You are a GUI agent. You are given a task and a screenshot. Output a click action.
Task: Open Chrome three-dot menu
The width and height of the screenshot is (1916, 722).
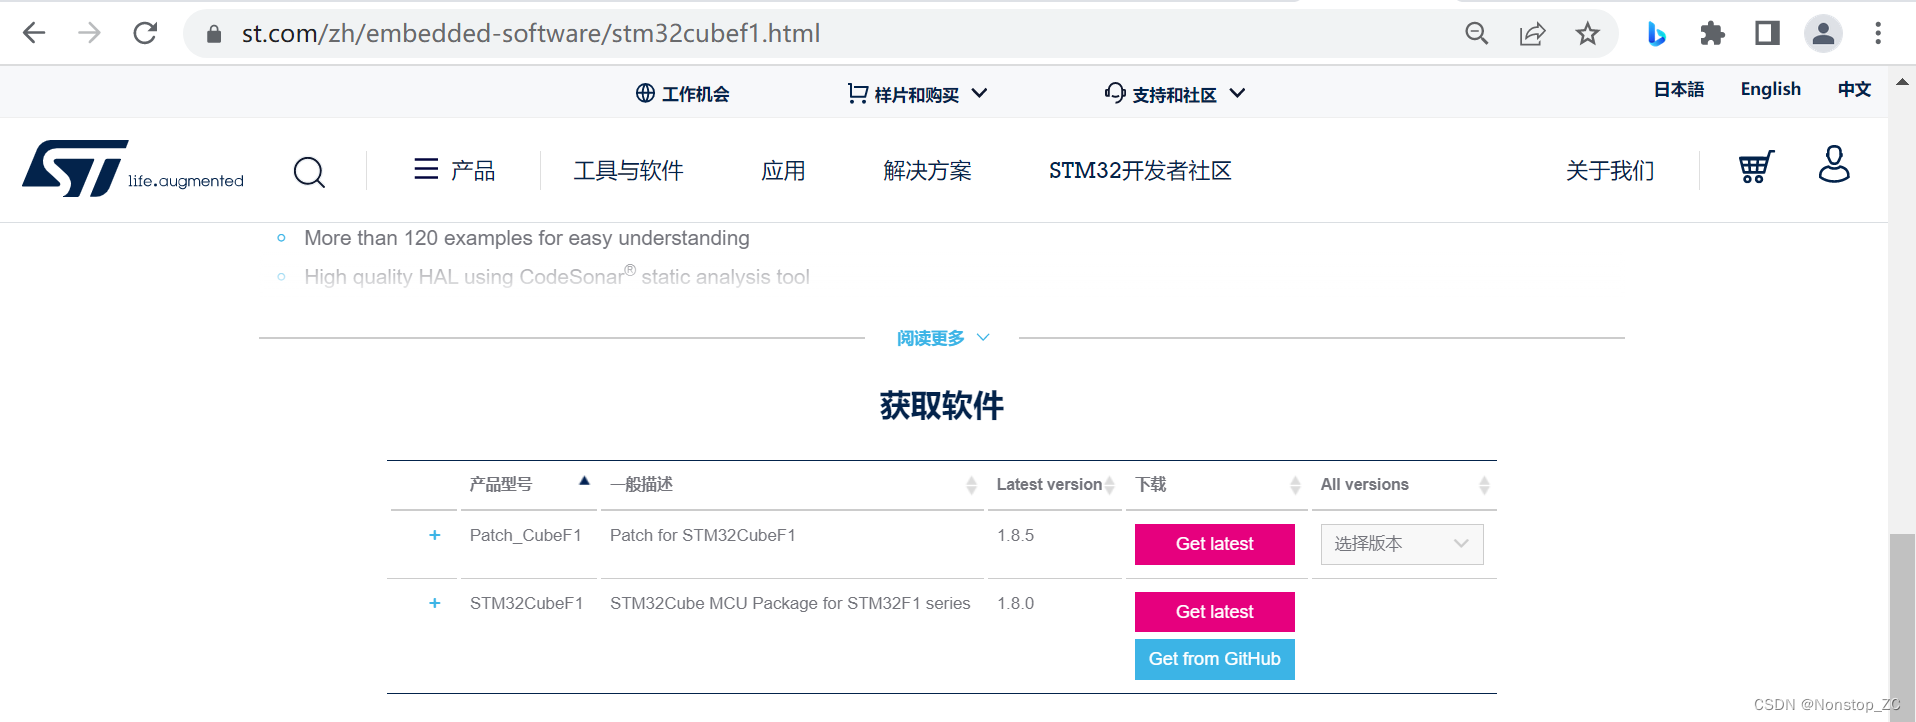[x=1878, y=33]
